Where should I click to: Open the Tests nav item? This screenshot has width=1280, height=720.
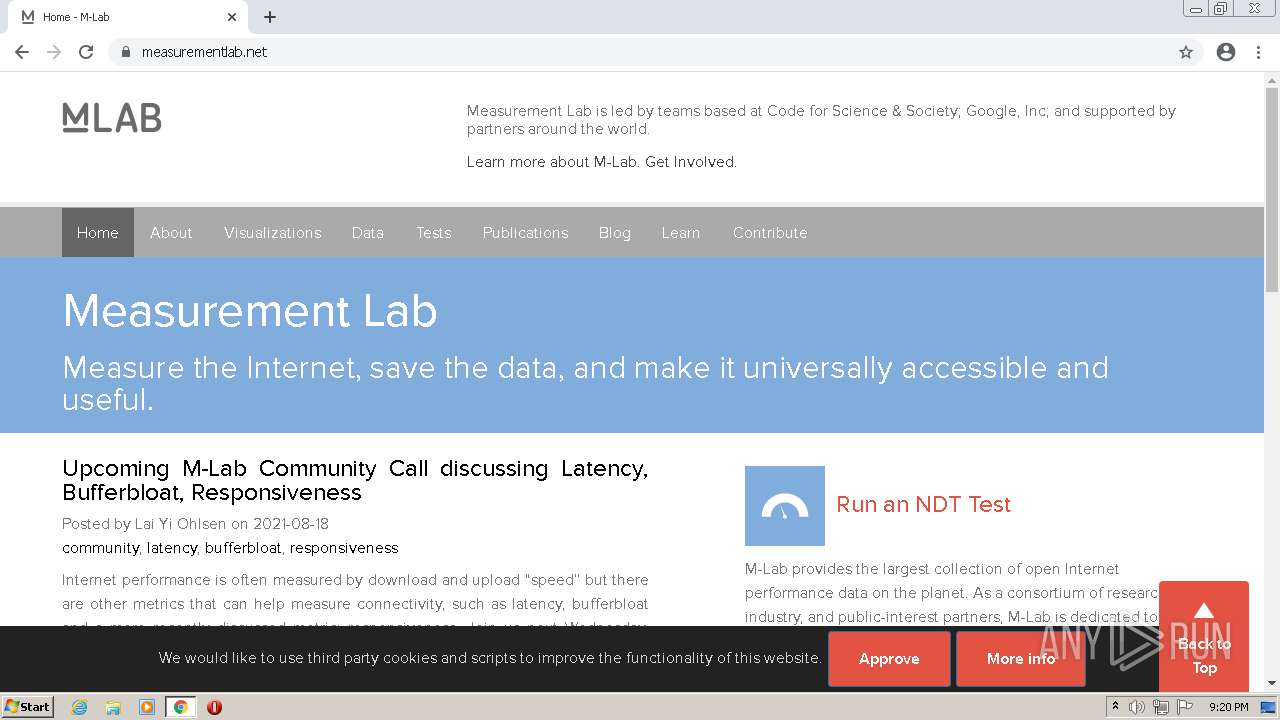pos(434,232)
